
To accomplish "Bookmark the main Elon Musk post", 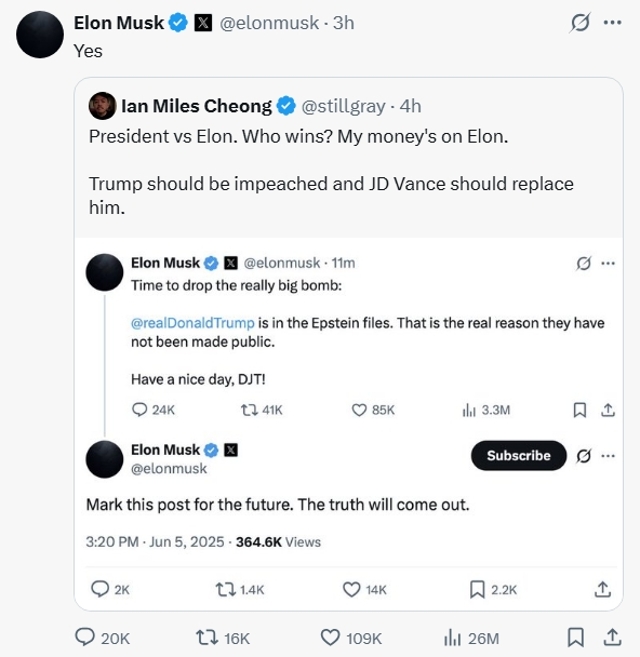I will coord(576,637).
